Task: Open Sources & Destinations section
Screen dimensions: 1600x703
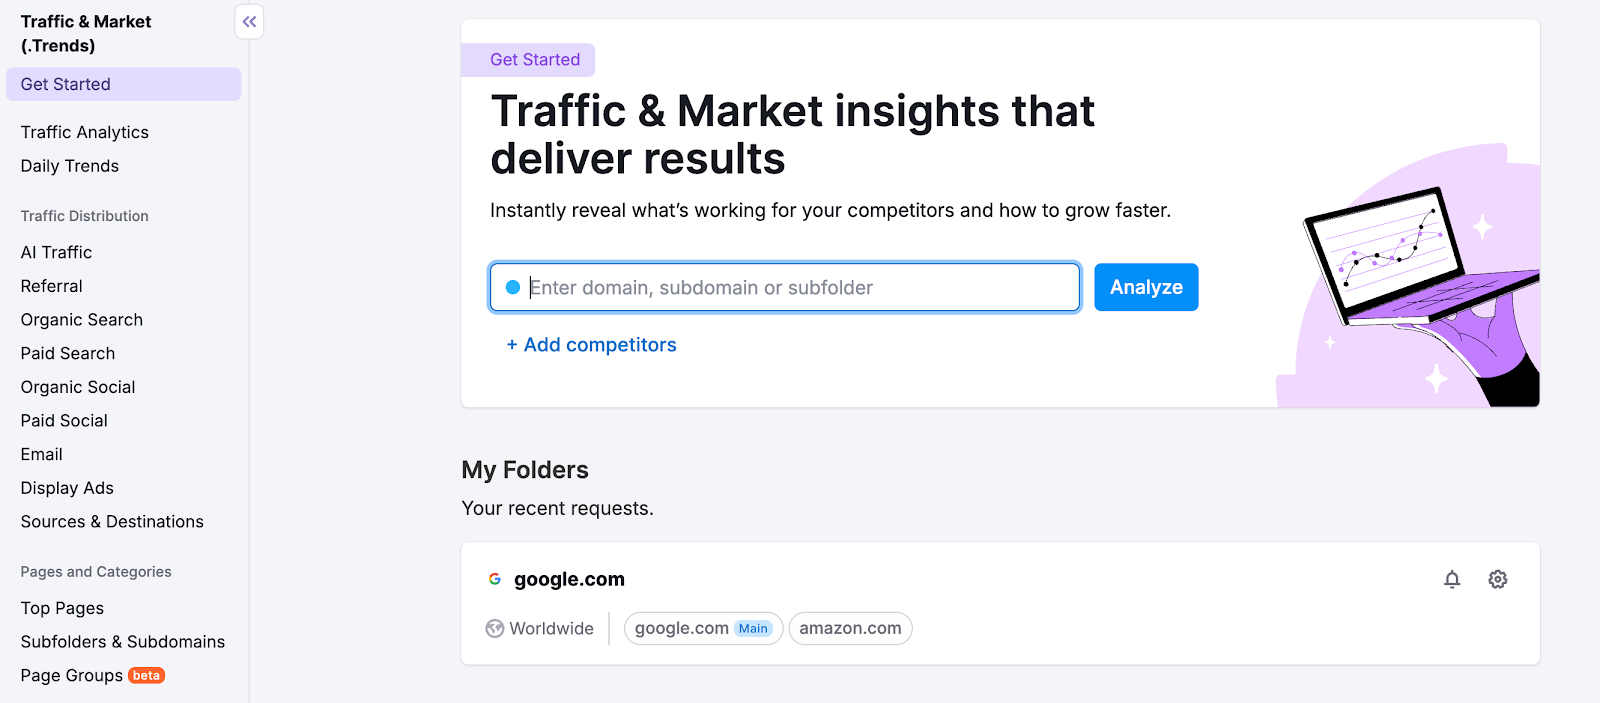Action: (x=111, y=521)
